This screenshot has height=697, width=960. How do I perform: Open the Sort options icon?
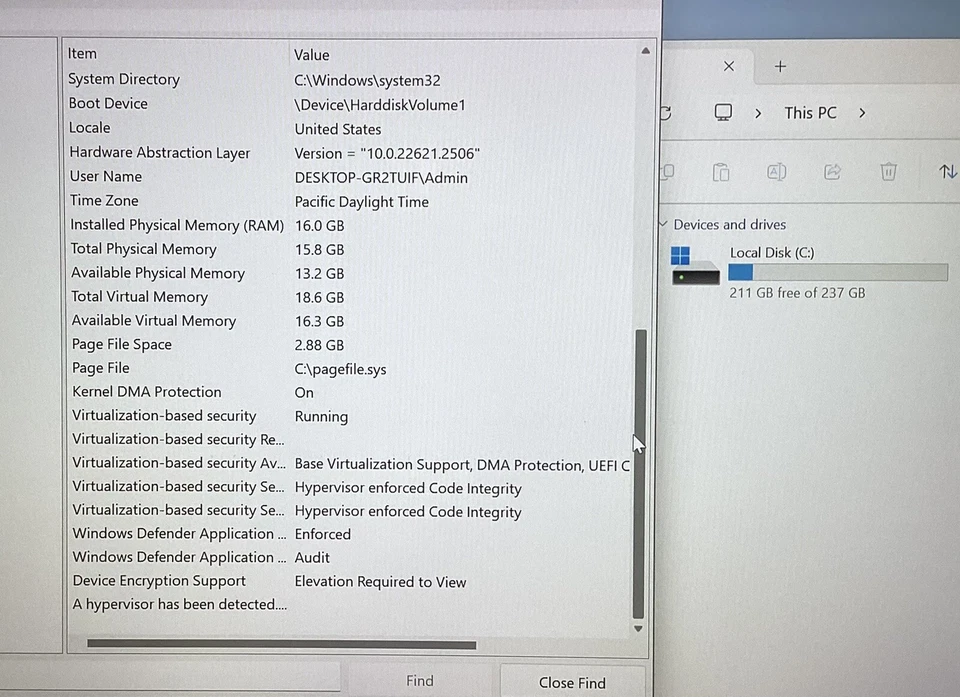coord(947,172)
